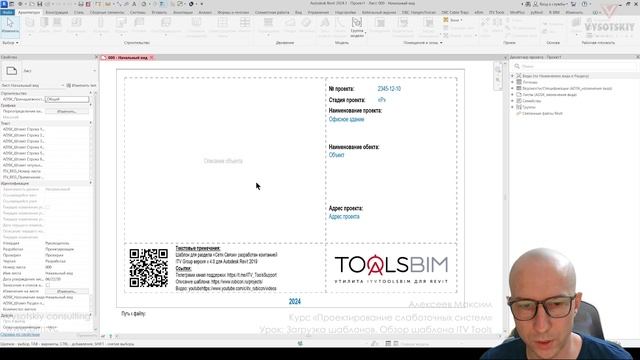The image size is (640, 360).
Task: Click the sheet type thumbnail in Properties
Action: [11, 71]
